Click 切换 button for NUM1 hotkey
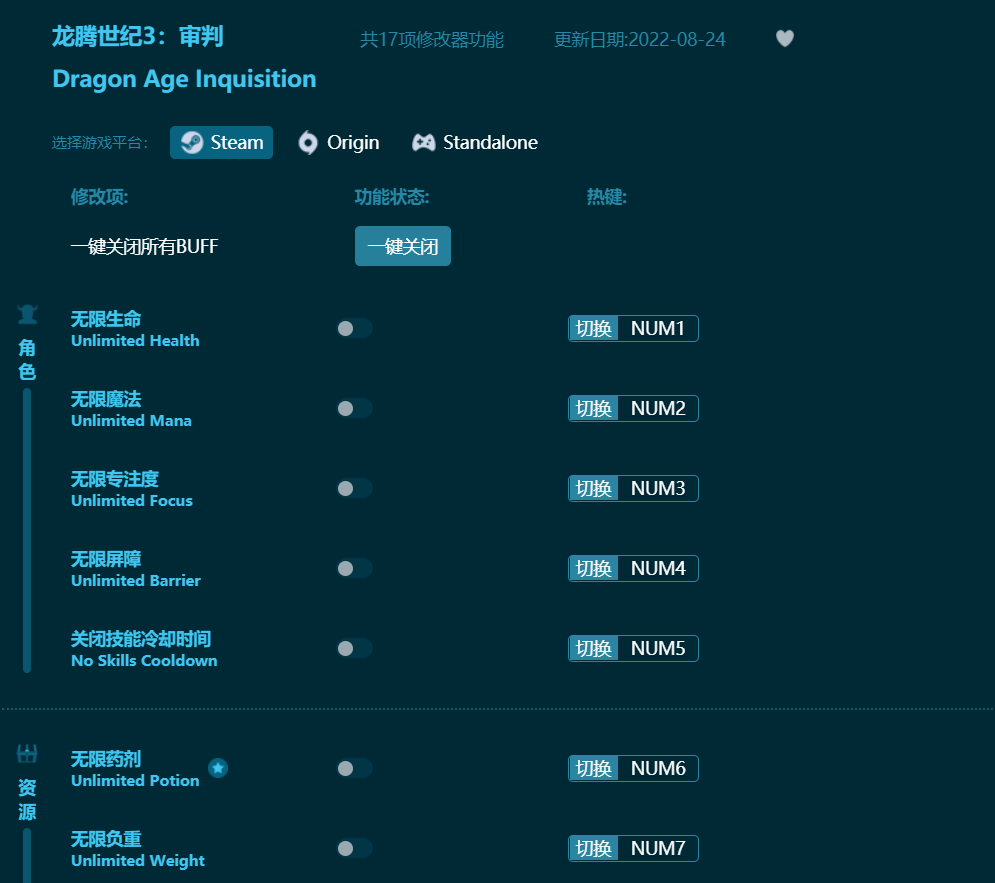The height and width of the screenshot is (883, 995). [594, 329]
